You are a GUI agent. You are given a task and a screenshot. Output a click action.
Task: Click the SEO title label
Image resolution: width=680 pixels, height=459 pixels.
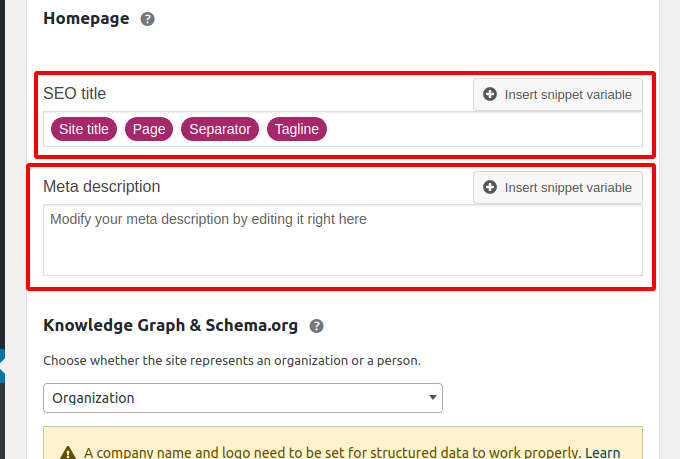(75, 94)
